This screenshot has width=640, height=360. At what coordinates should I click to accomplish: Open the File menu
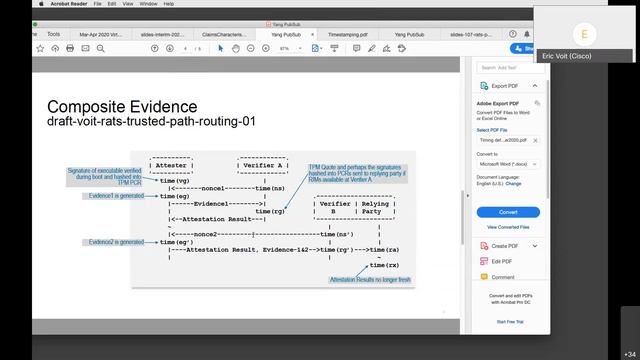97,4
